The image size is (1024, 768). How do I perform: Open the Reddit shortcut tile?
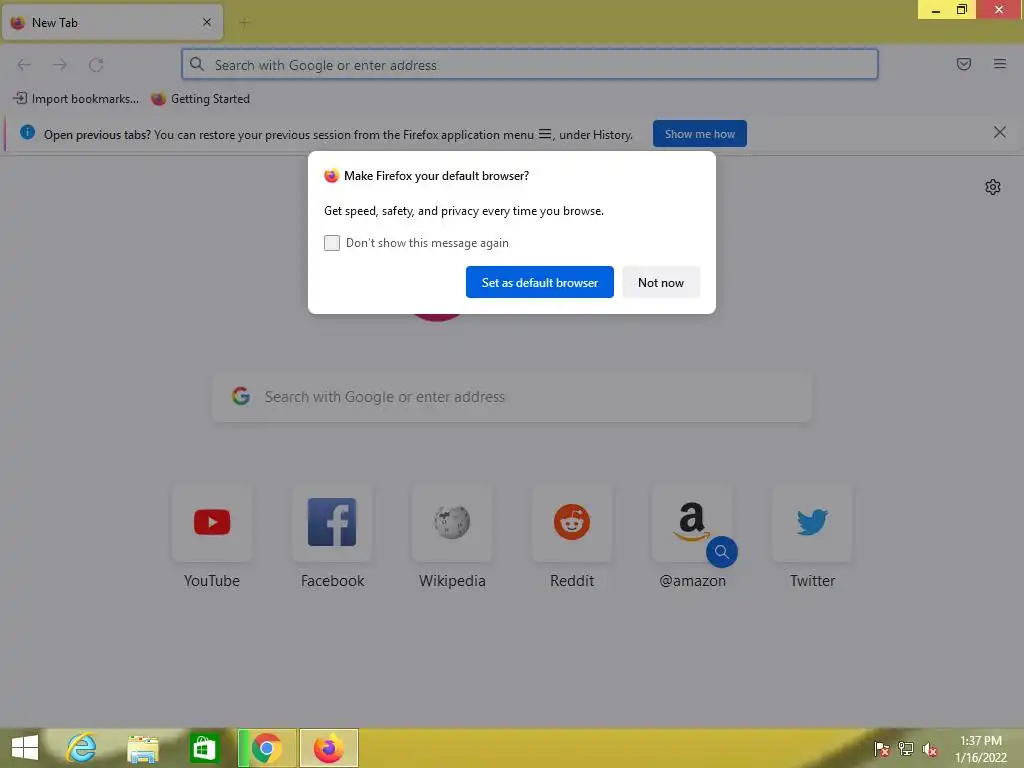tap(572, 523)
